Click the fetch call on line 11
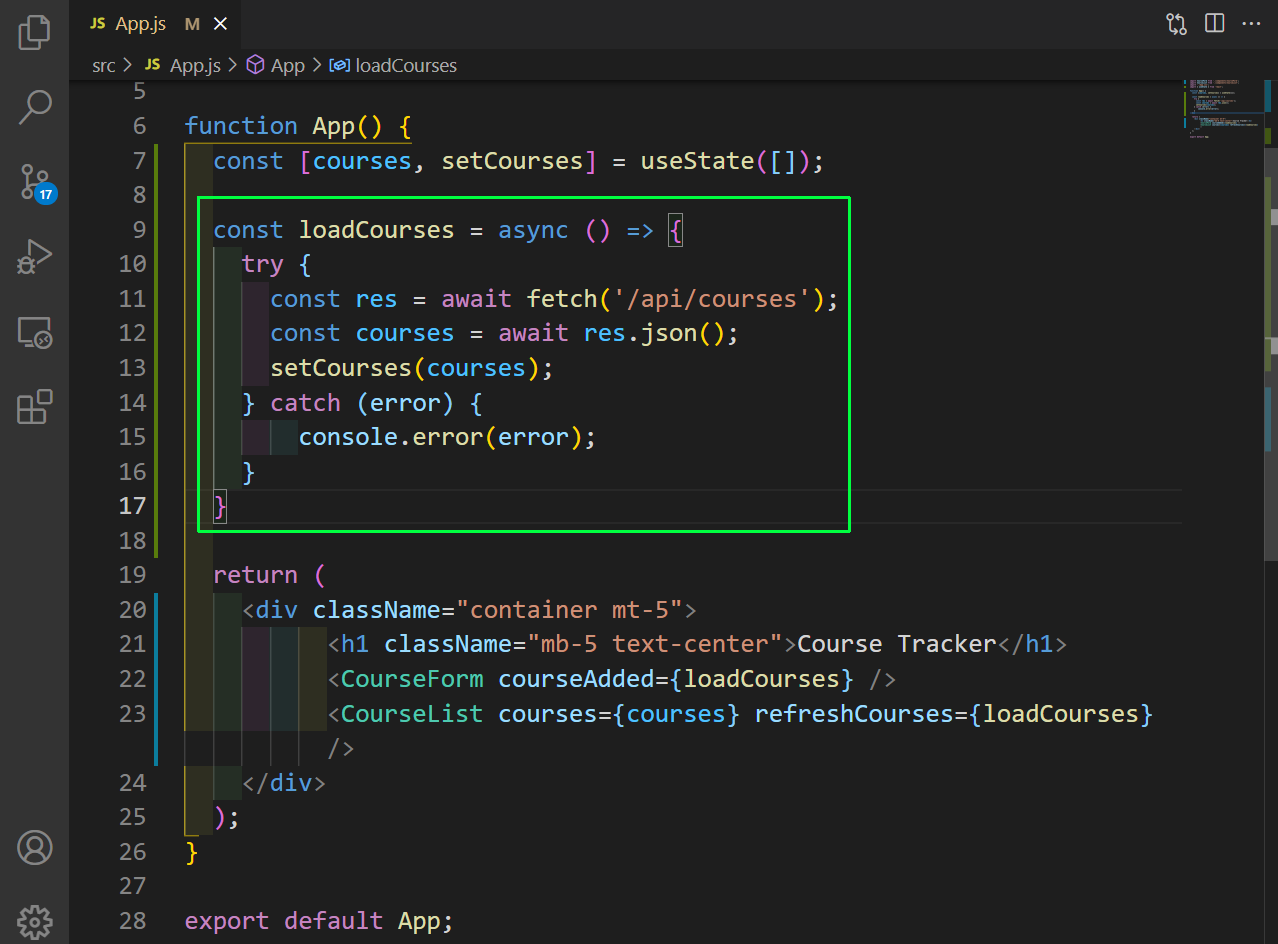The image size is (1278, 944). (562, 299)
